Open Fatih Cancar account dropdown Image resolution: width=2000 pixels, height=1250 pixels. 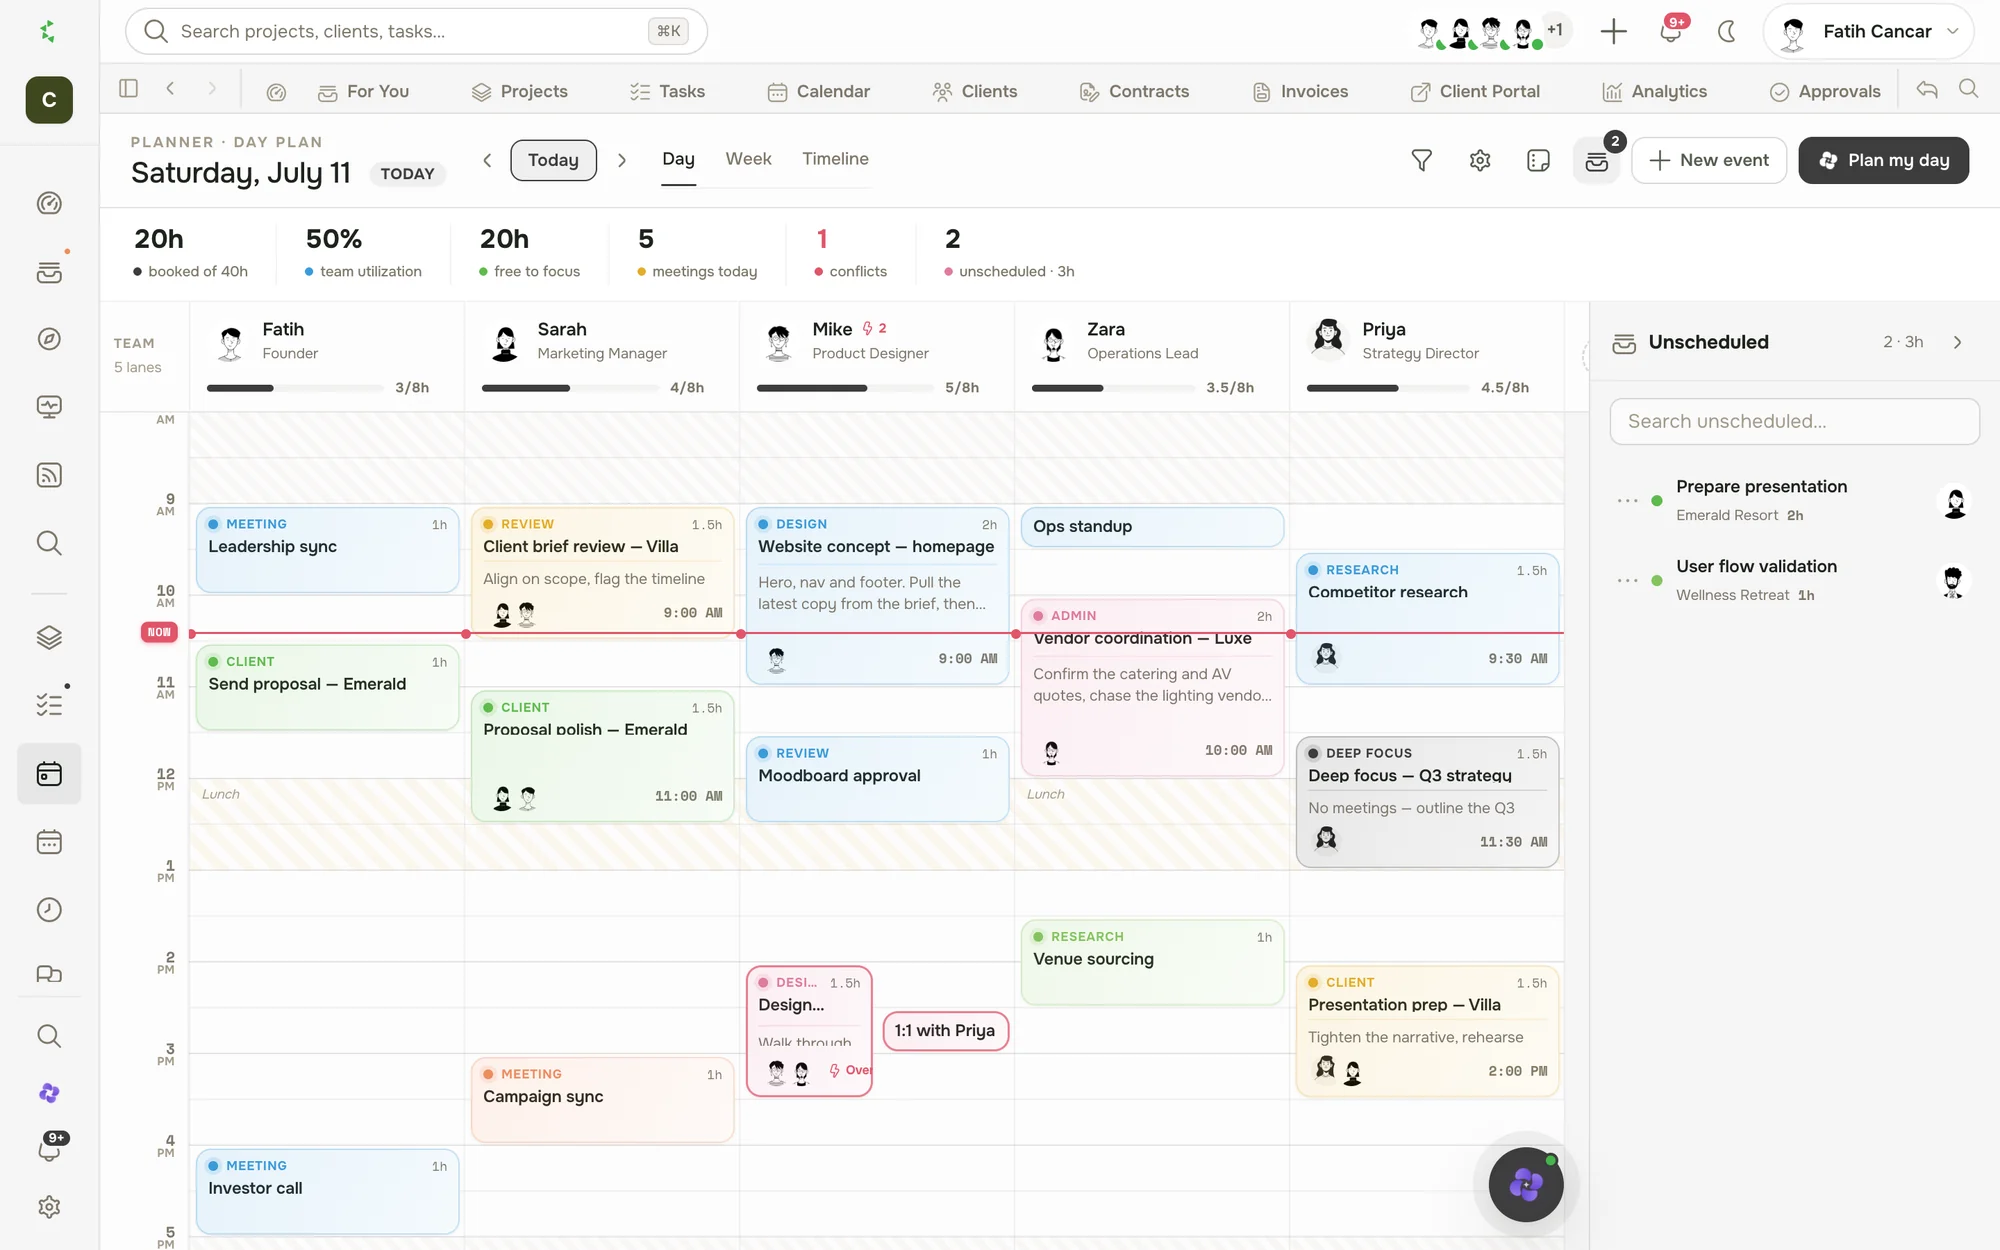(x=1868, y=32)
